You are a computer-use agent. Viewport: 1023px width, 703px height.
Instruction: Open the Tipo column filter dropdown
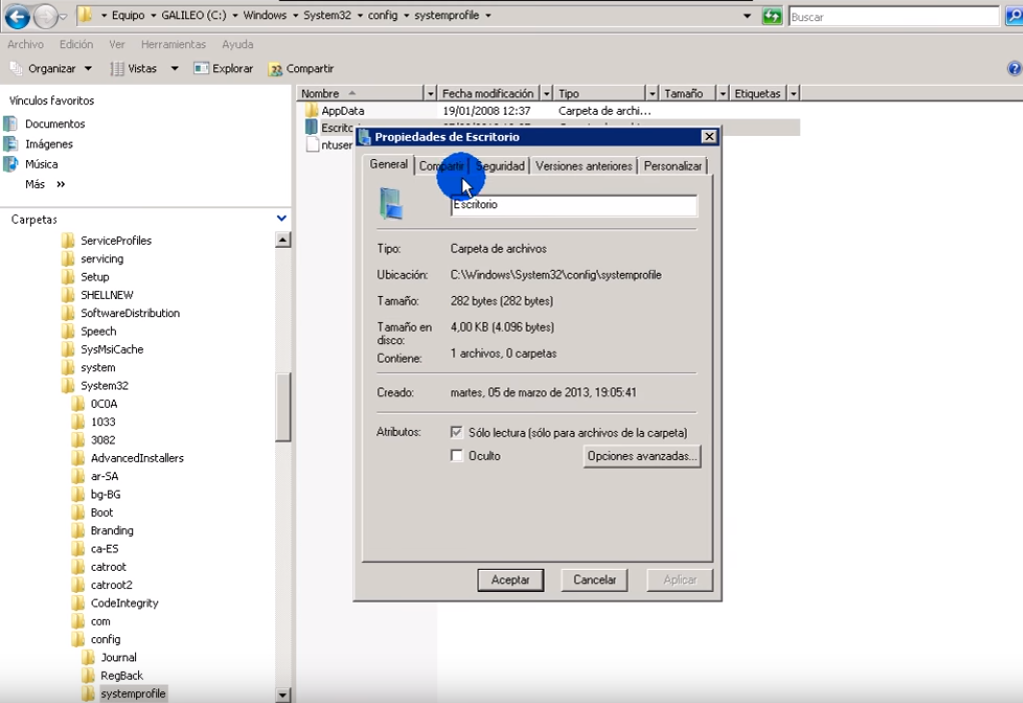(x=652, y=93)
